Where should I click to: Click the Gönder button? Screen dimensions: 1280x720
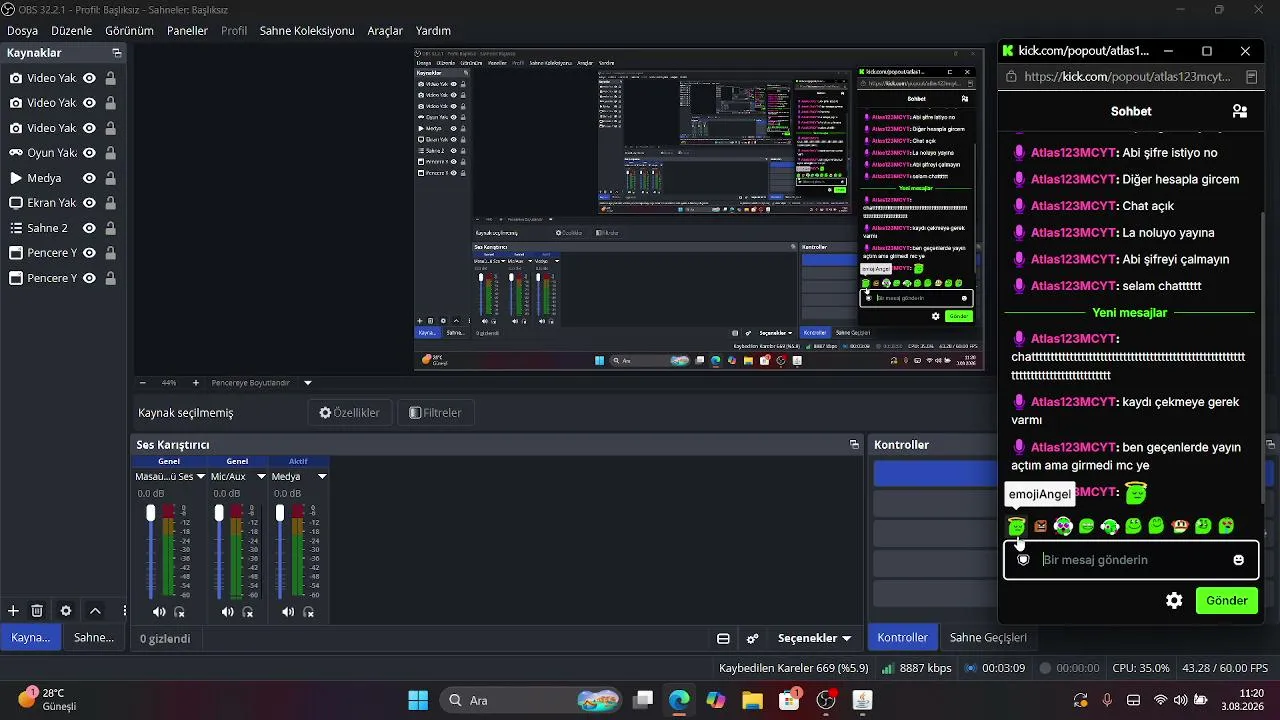tap(1227, 601)
